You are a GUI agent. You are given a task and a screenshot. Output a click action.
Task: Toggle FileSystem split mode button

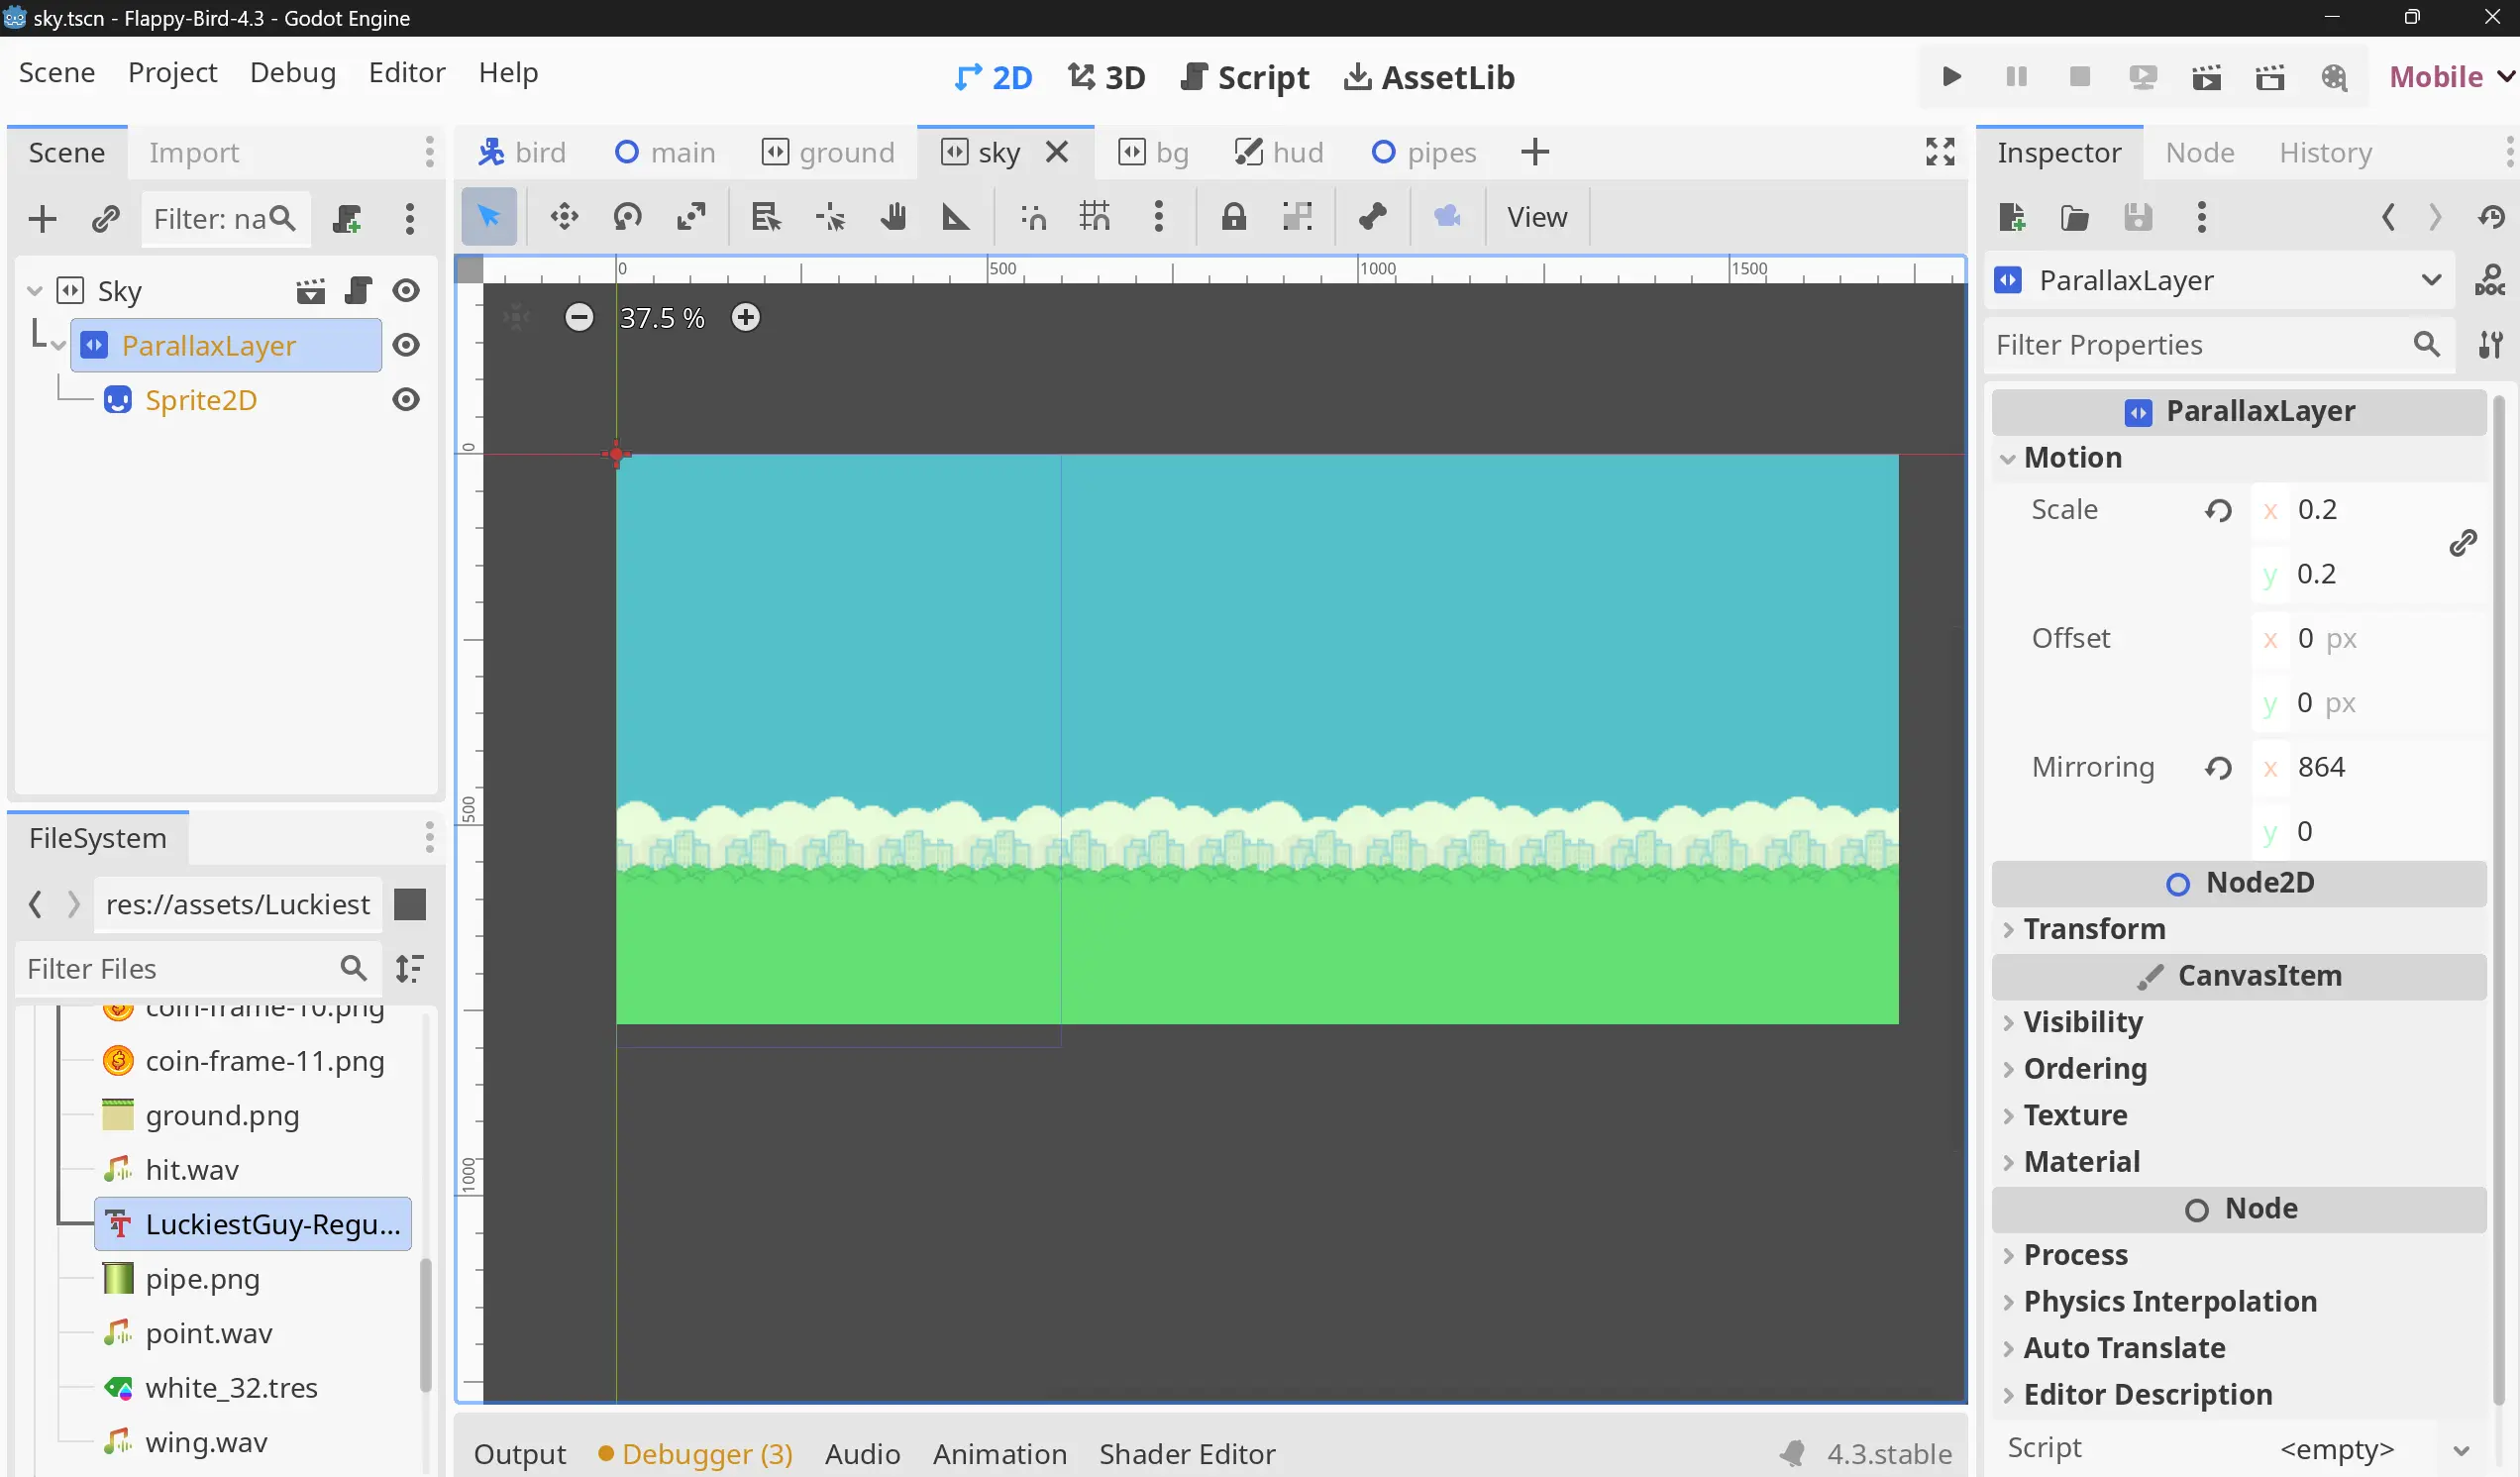[x=410, y=904]
